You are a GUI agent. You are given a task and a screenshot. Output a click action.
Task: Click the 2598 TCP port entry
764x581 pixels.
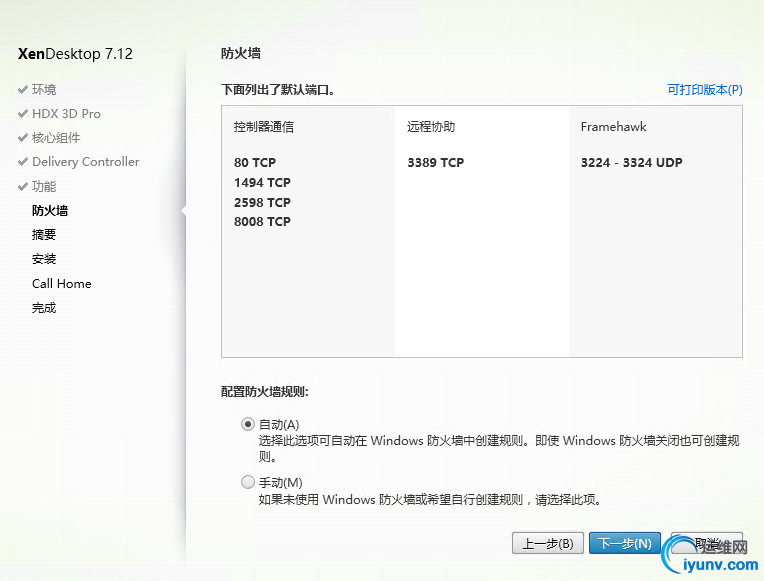[x=262, y=202]
